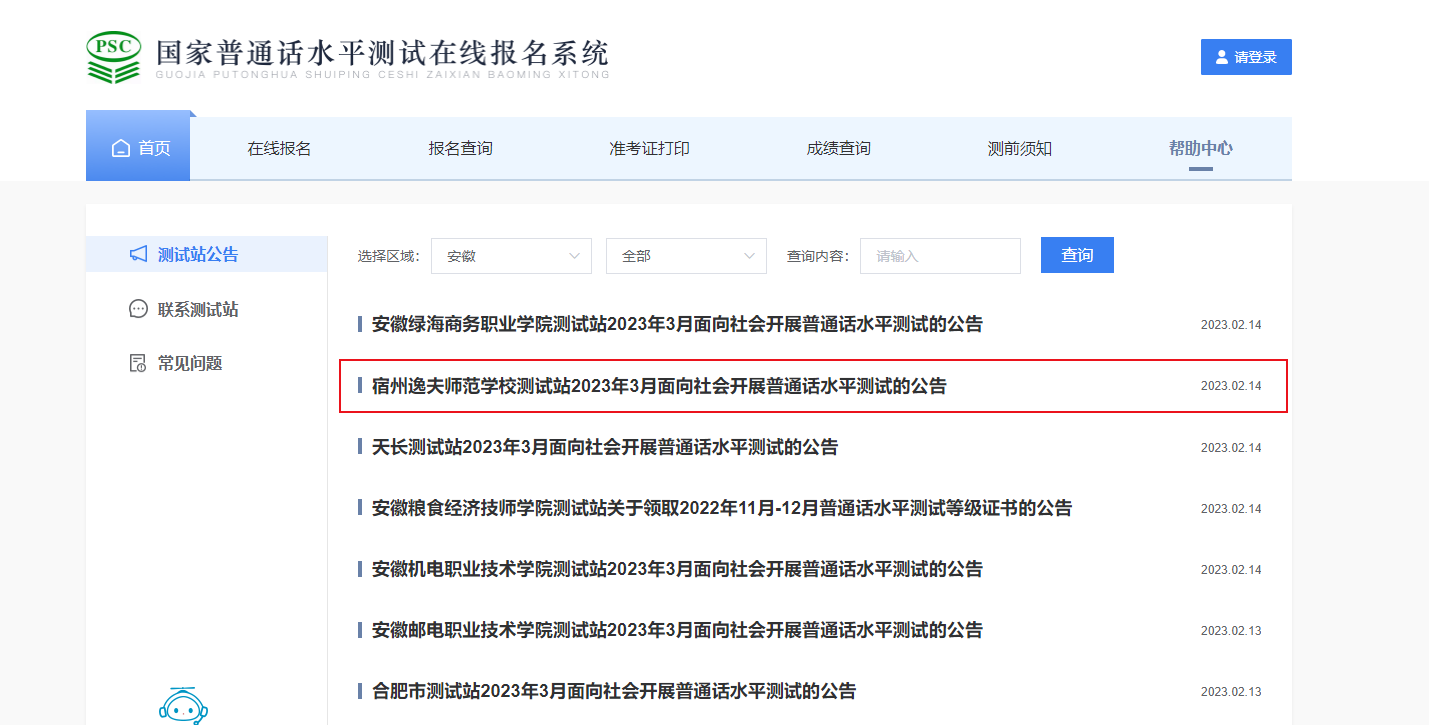
Task: Click date 2023.02.13 on 合肥市测试站 row
Action: [1231, 691]
